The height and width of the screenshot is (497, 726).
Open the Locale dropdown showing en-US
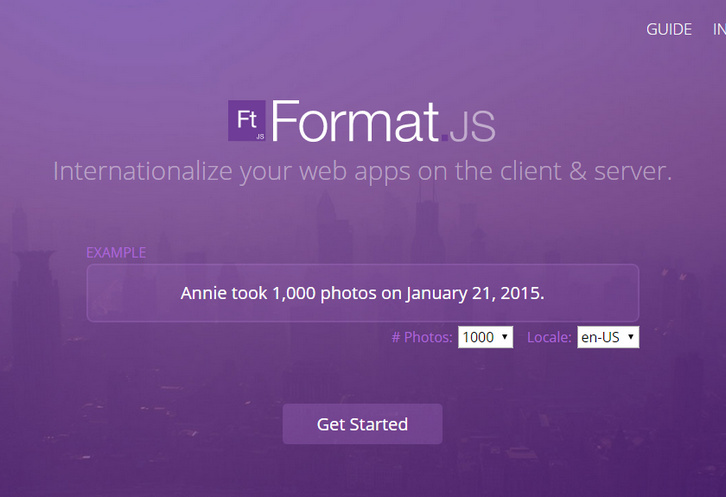click(607, 338)
